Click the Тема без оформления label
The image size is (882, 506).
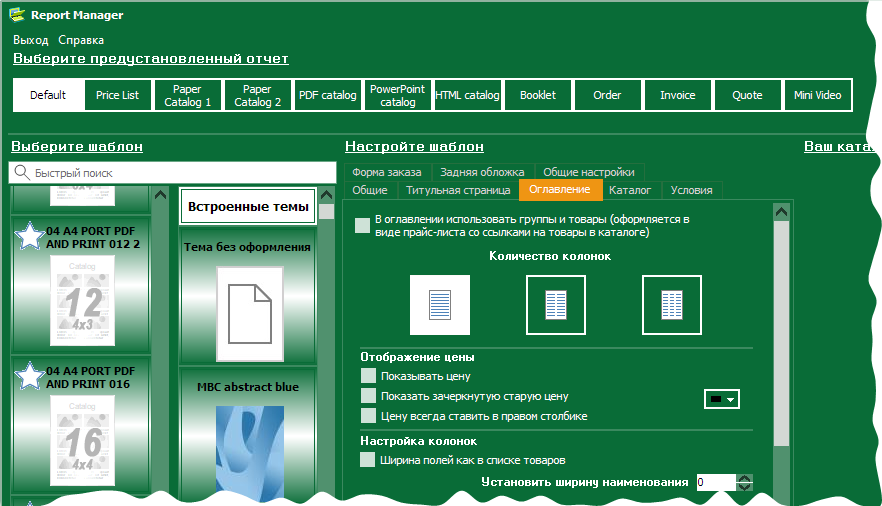[x=248, y=247]
